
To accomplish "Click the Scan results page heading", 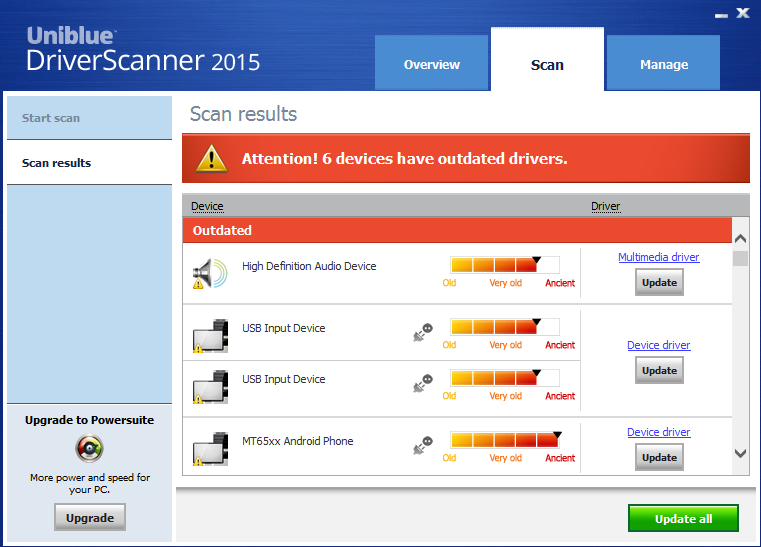I will (x=243, y=114).
